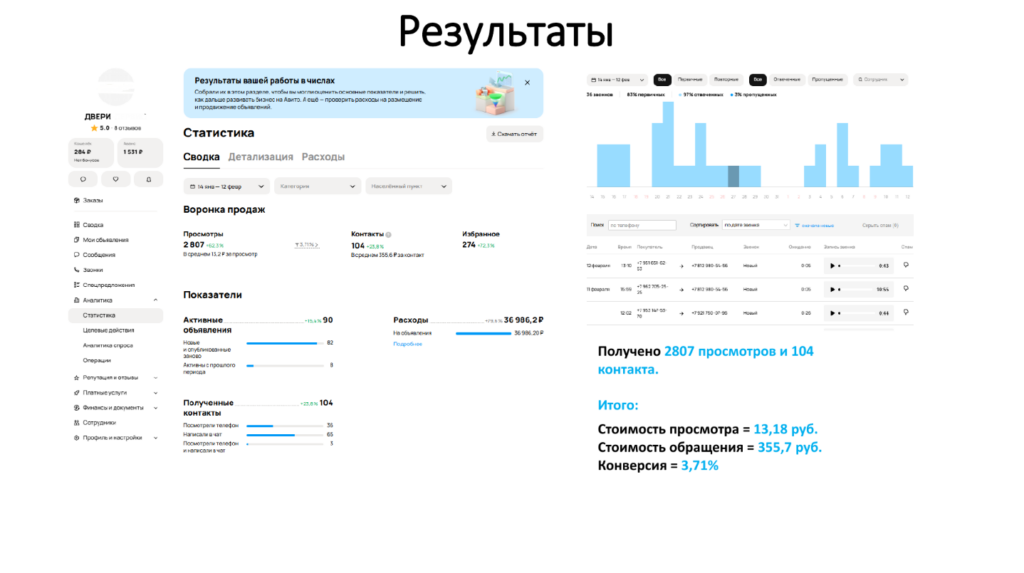The width and height of the screenshot is (1024, 573).
Task: Filter calls by Первичные
Action: [x=690, y=80]
